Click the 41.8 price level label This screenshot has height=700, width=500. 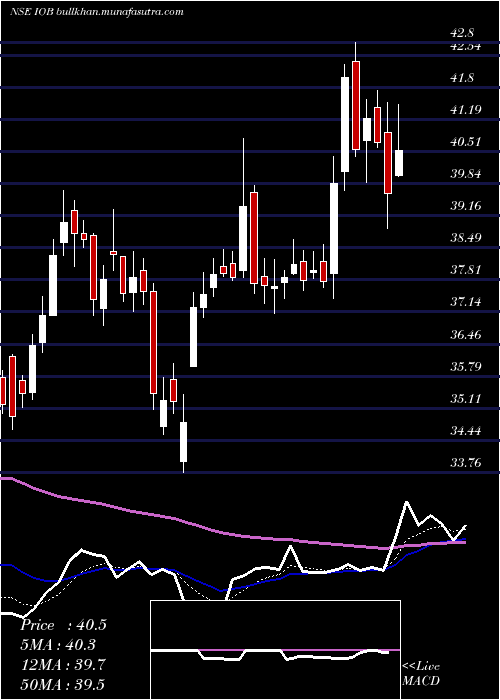[462, 78]
